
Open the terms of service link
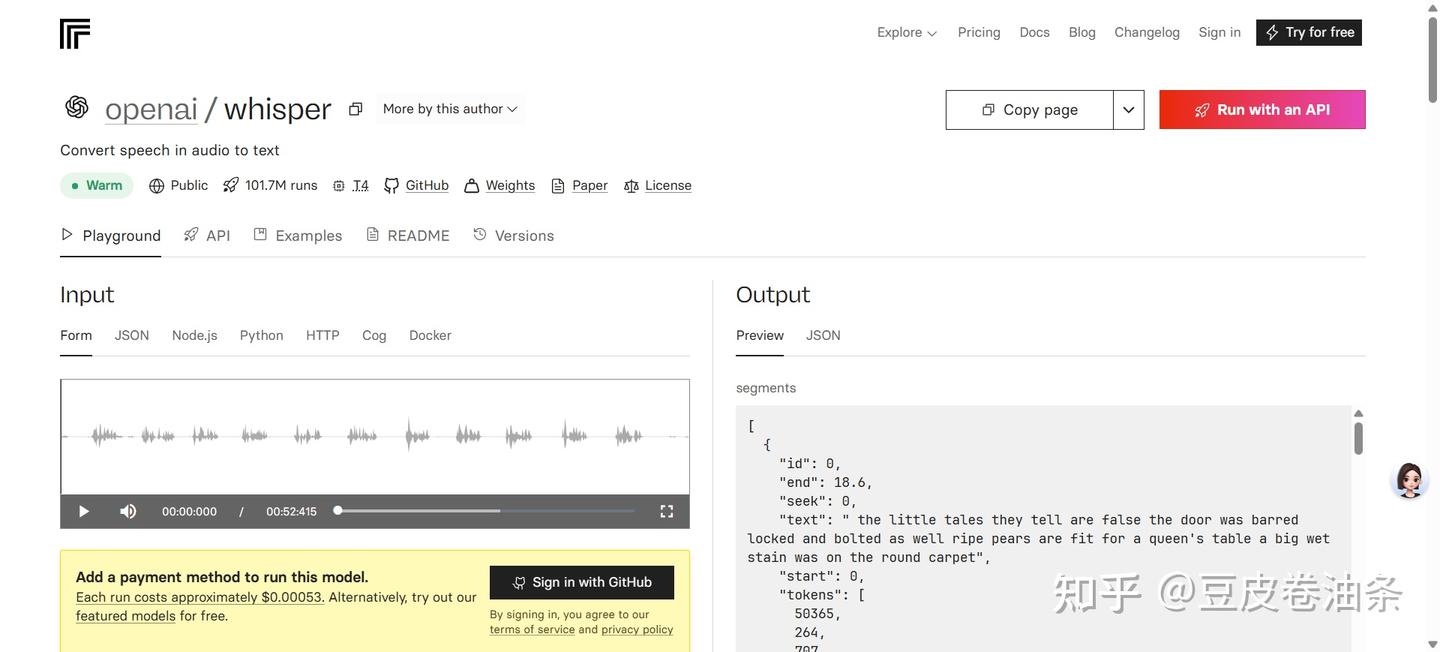pos(532,630)
